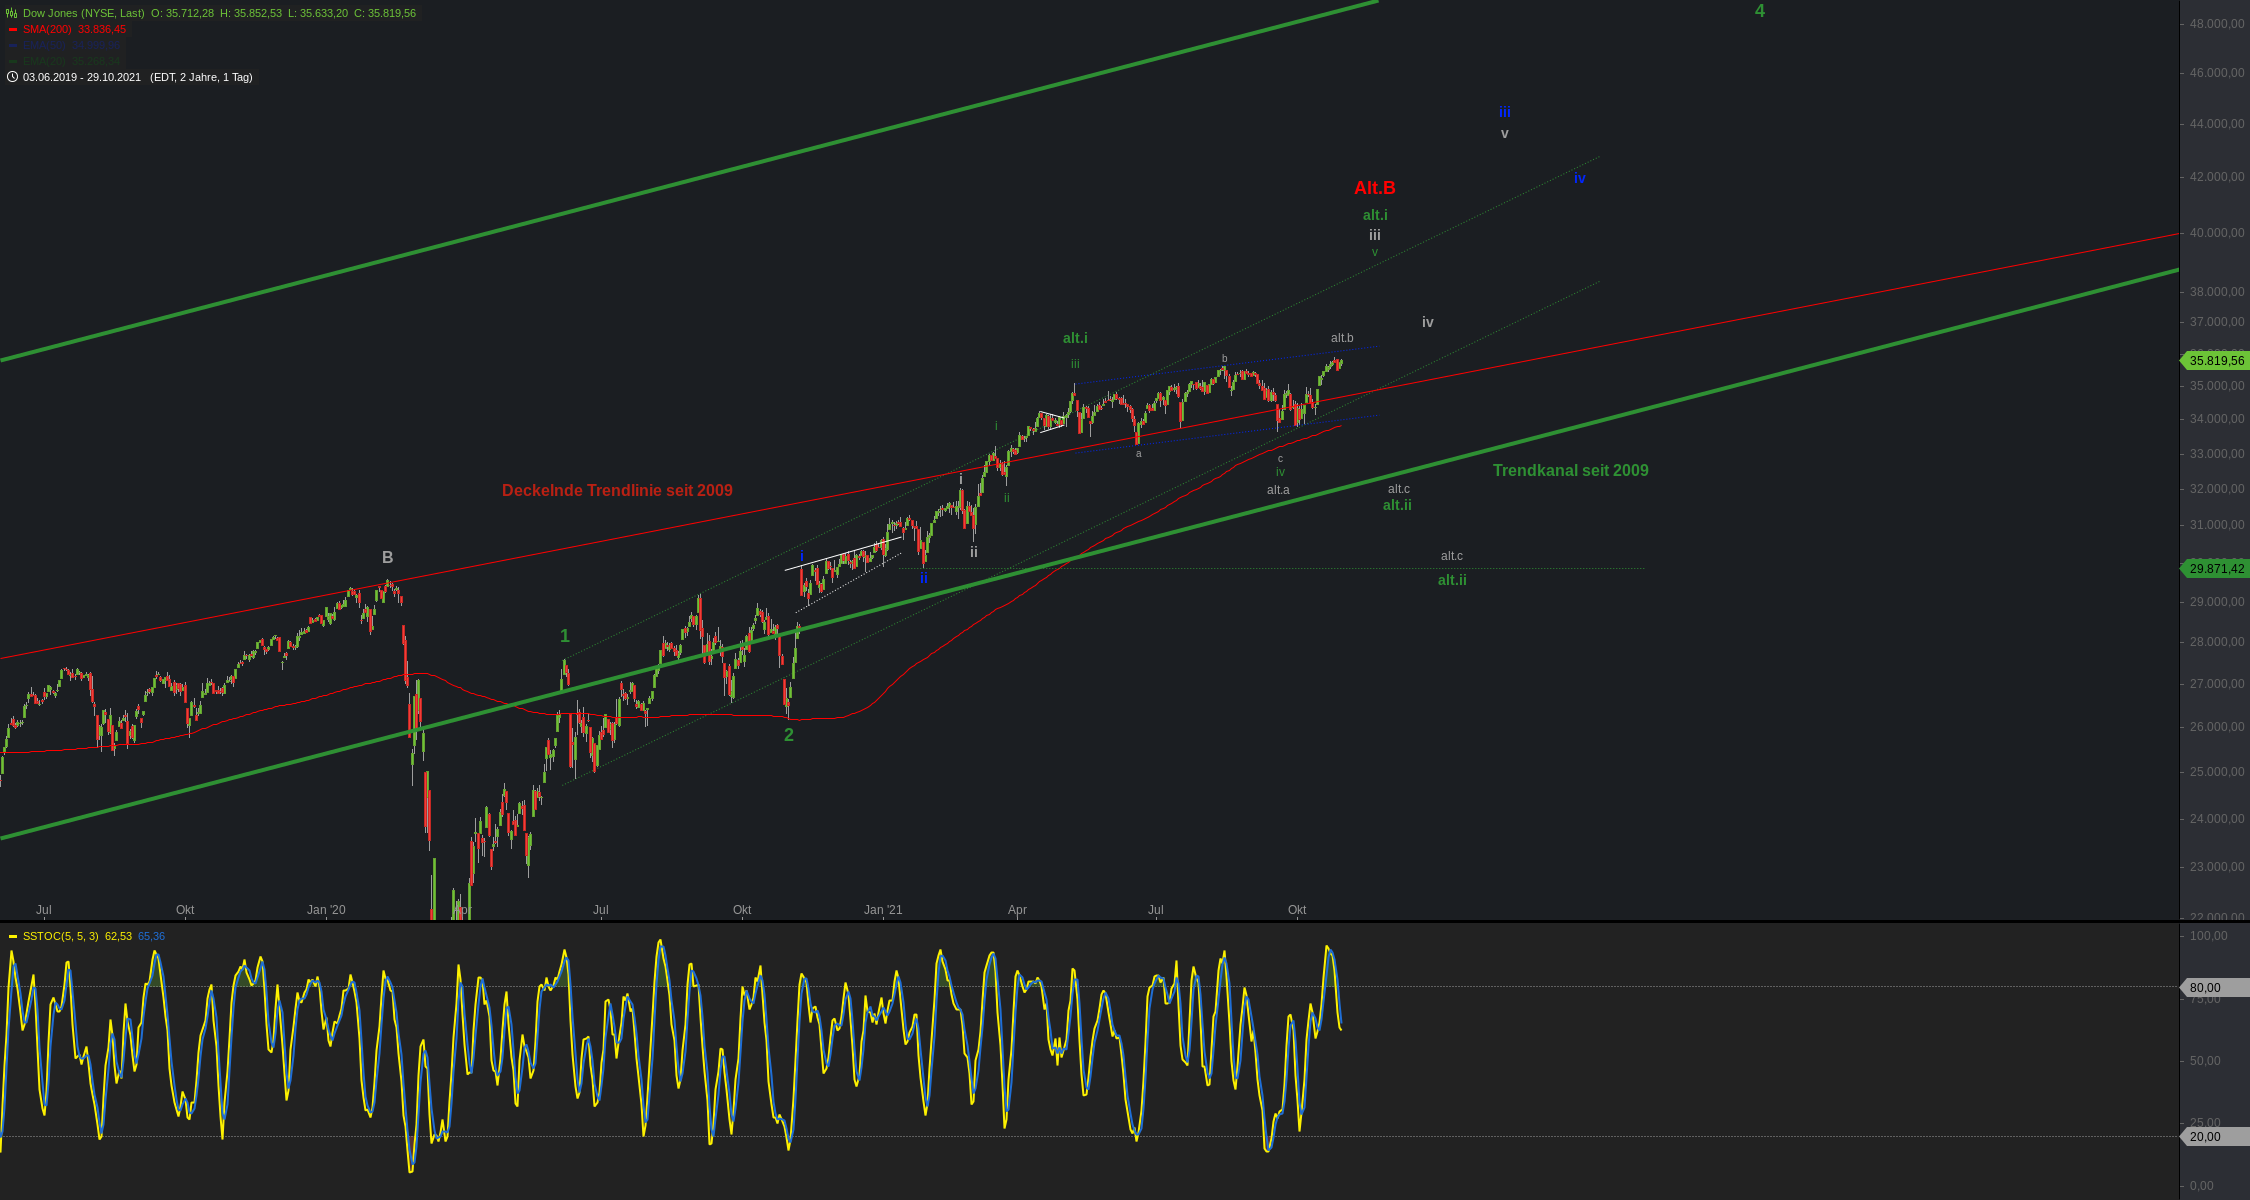
Task: Click the 'Jan '21' time axis label
Action: (x=882, y=910)
